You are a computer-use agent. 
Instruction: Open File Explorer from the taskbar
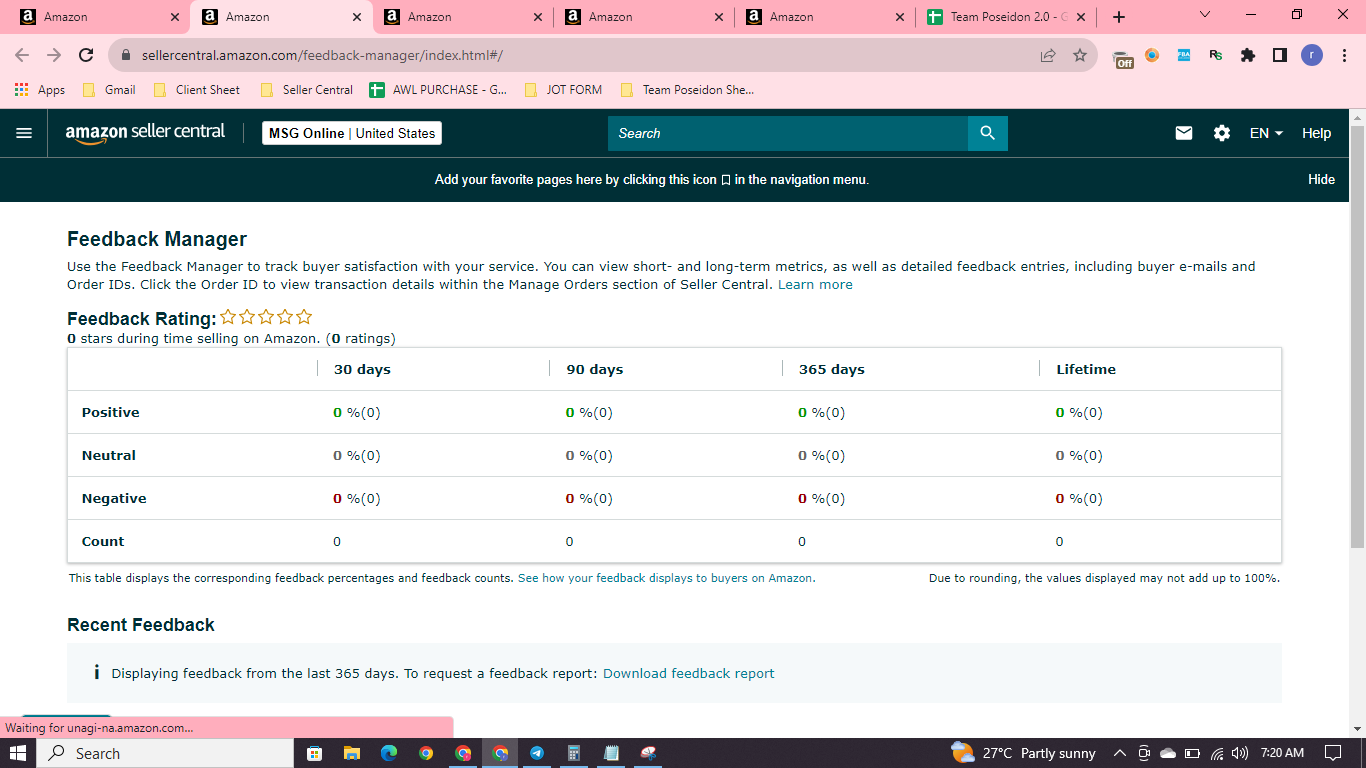pyautogui.click(x=351, y=753)
